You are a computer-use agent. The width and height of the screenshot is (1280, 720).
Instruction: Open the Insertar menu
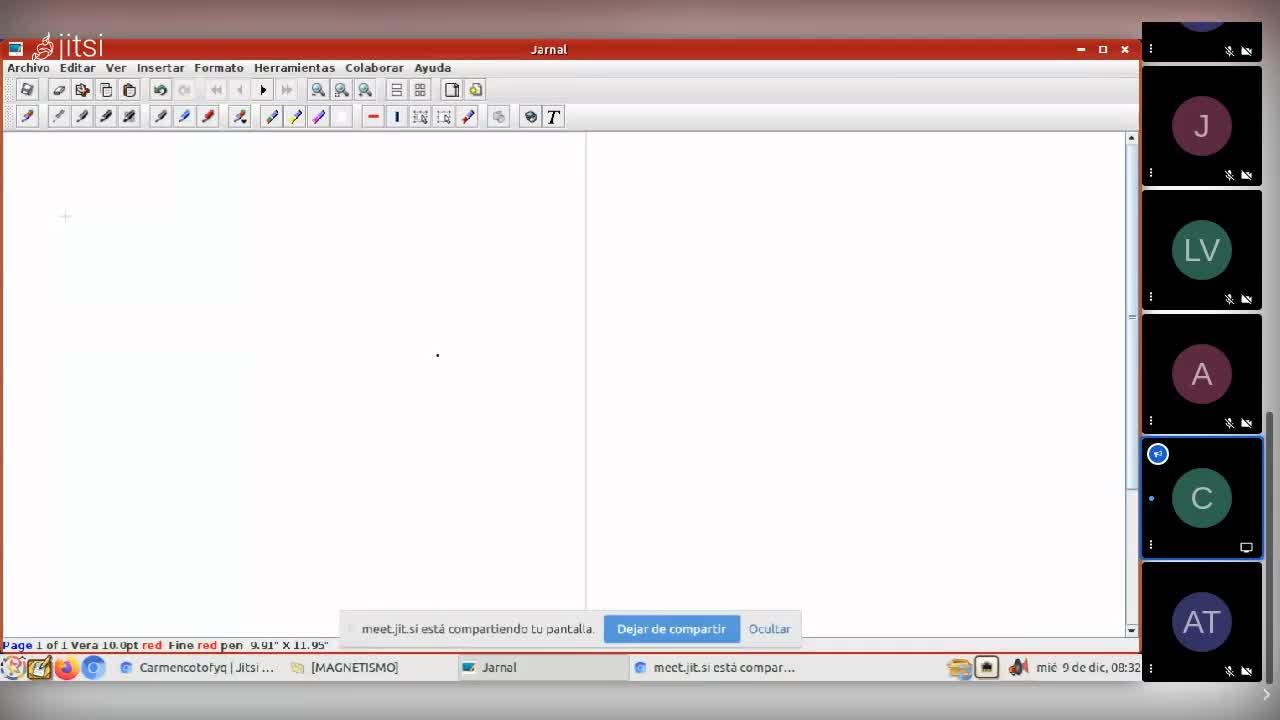[x=160, y=68]
